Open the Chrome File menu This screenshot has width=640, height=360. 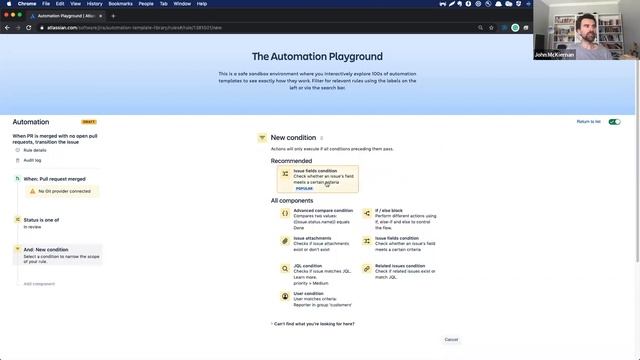46,4
